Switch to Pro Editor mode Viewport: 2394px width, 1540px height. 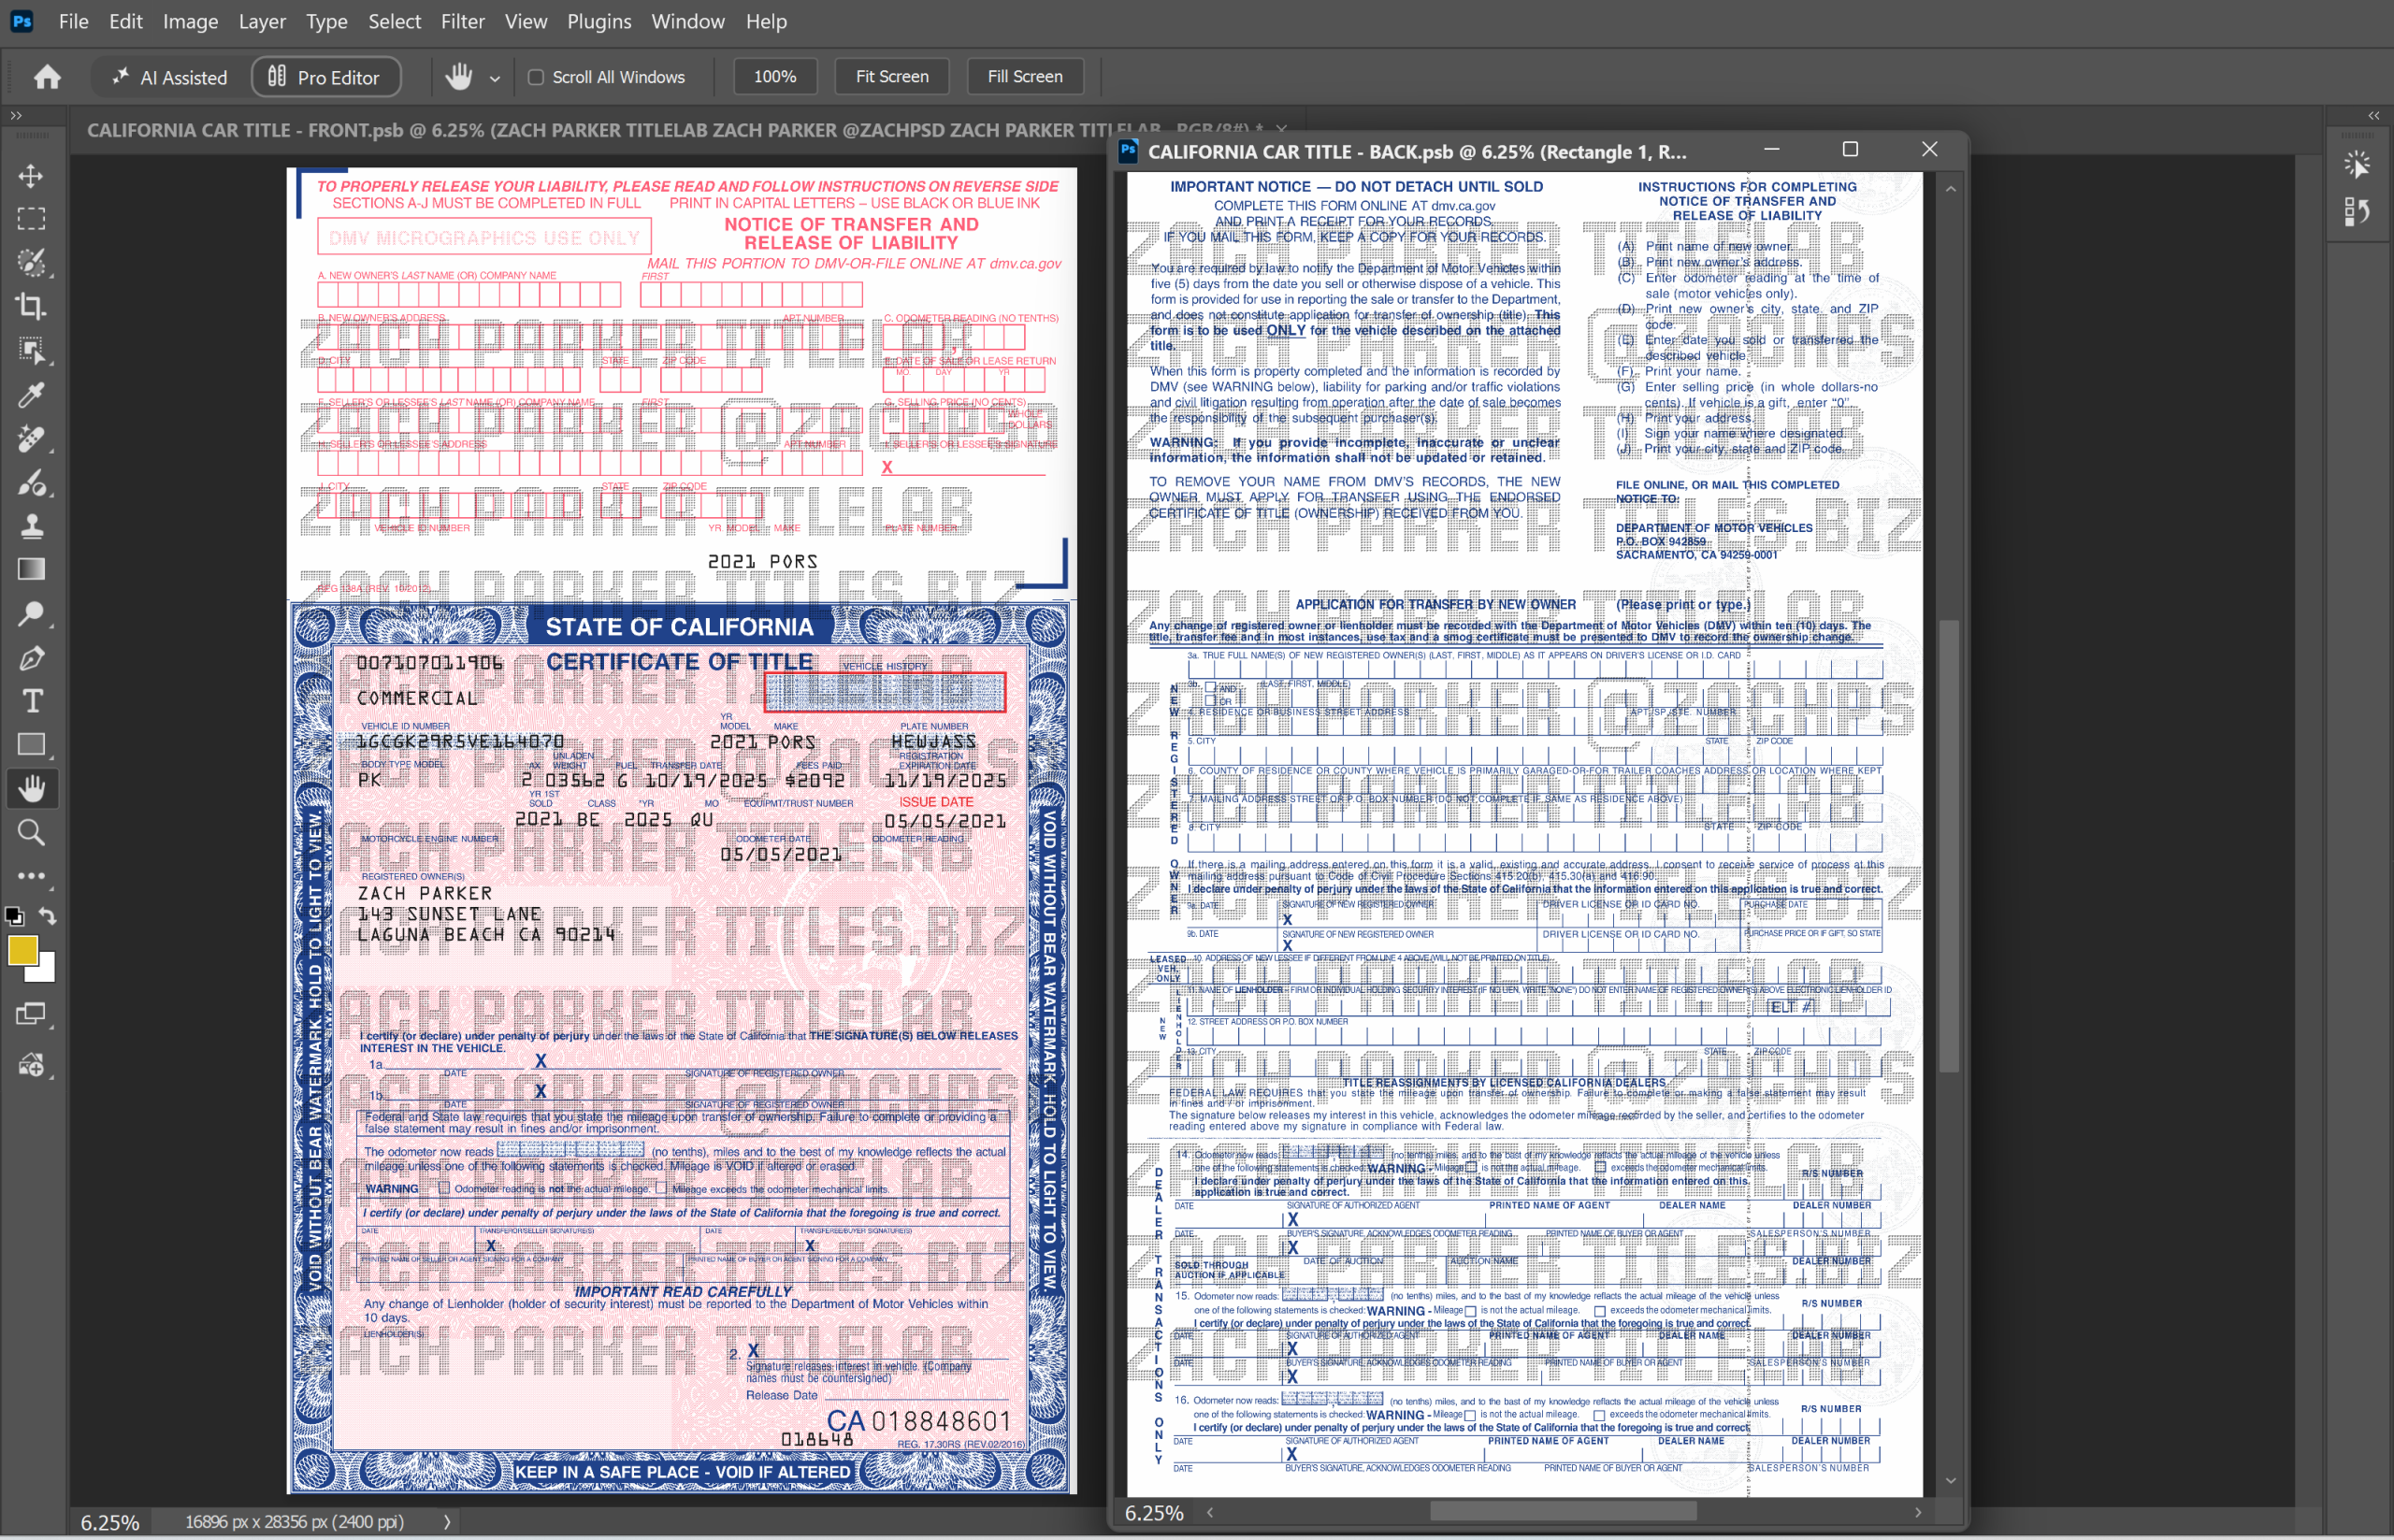point(325,77)
